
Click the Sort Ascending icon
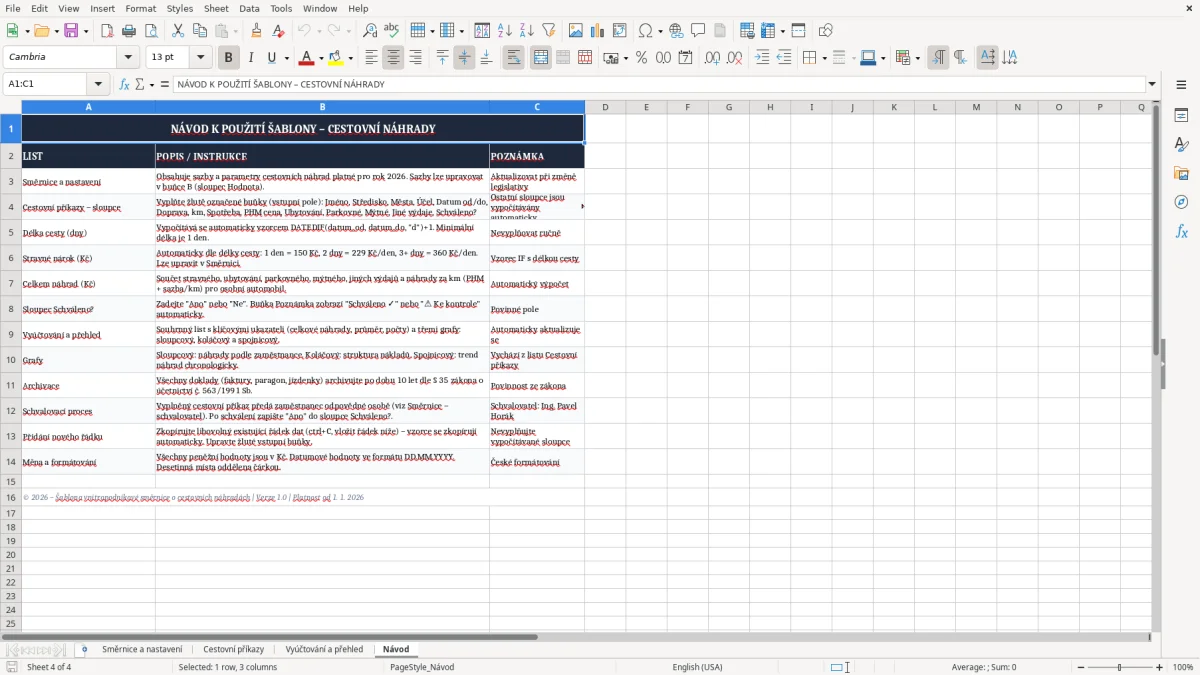[505, 31]
